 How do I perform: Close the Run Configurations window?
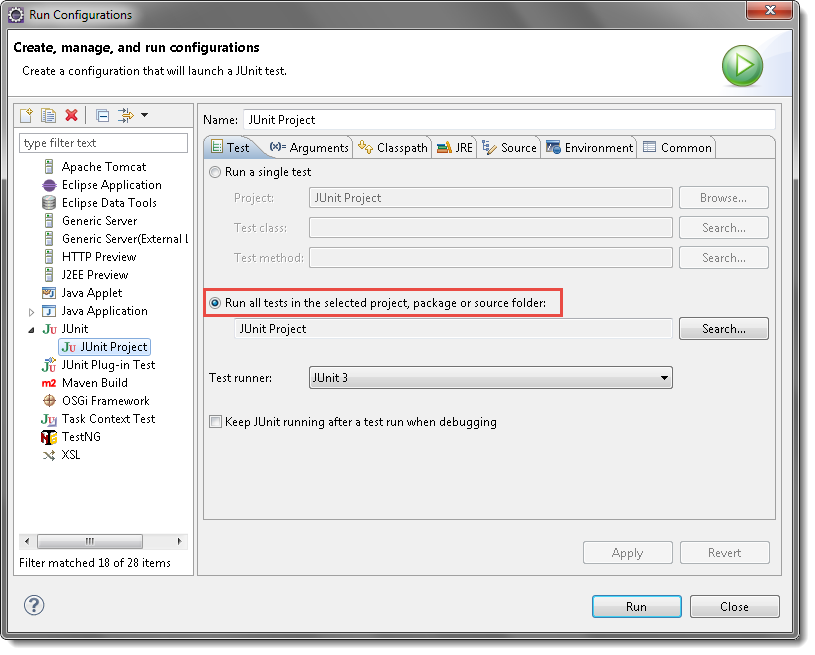pyautogui.click(x=770, y=10)
